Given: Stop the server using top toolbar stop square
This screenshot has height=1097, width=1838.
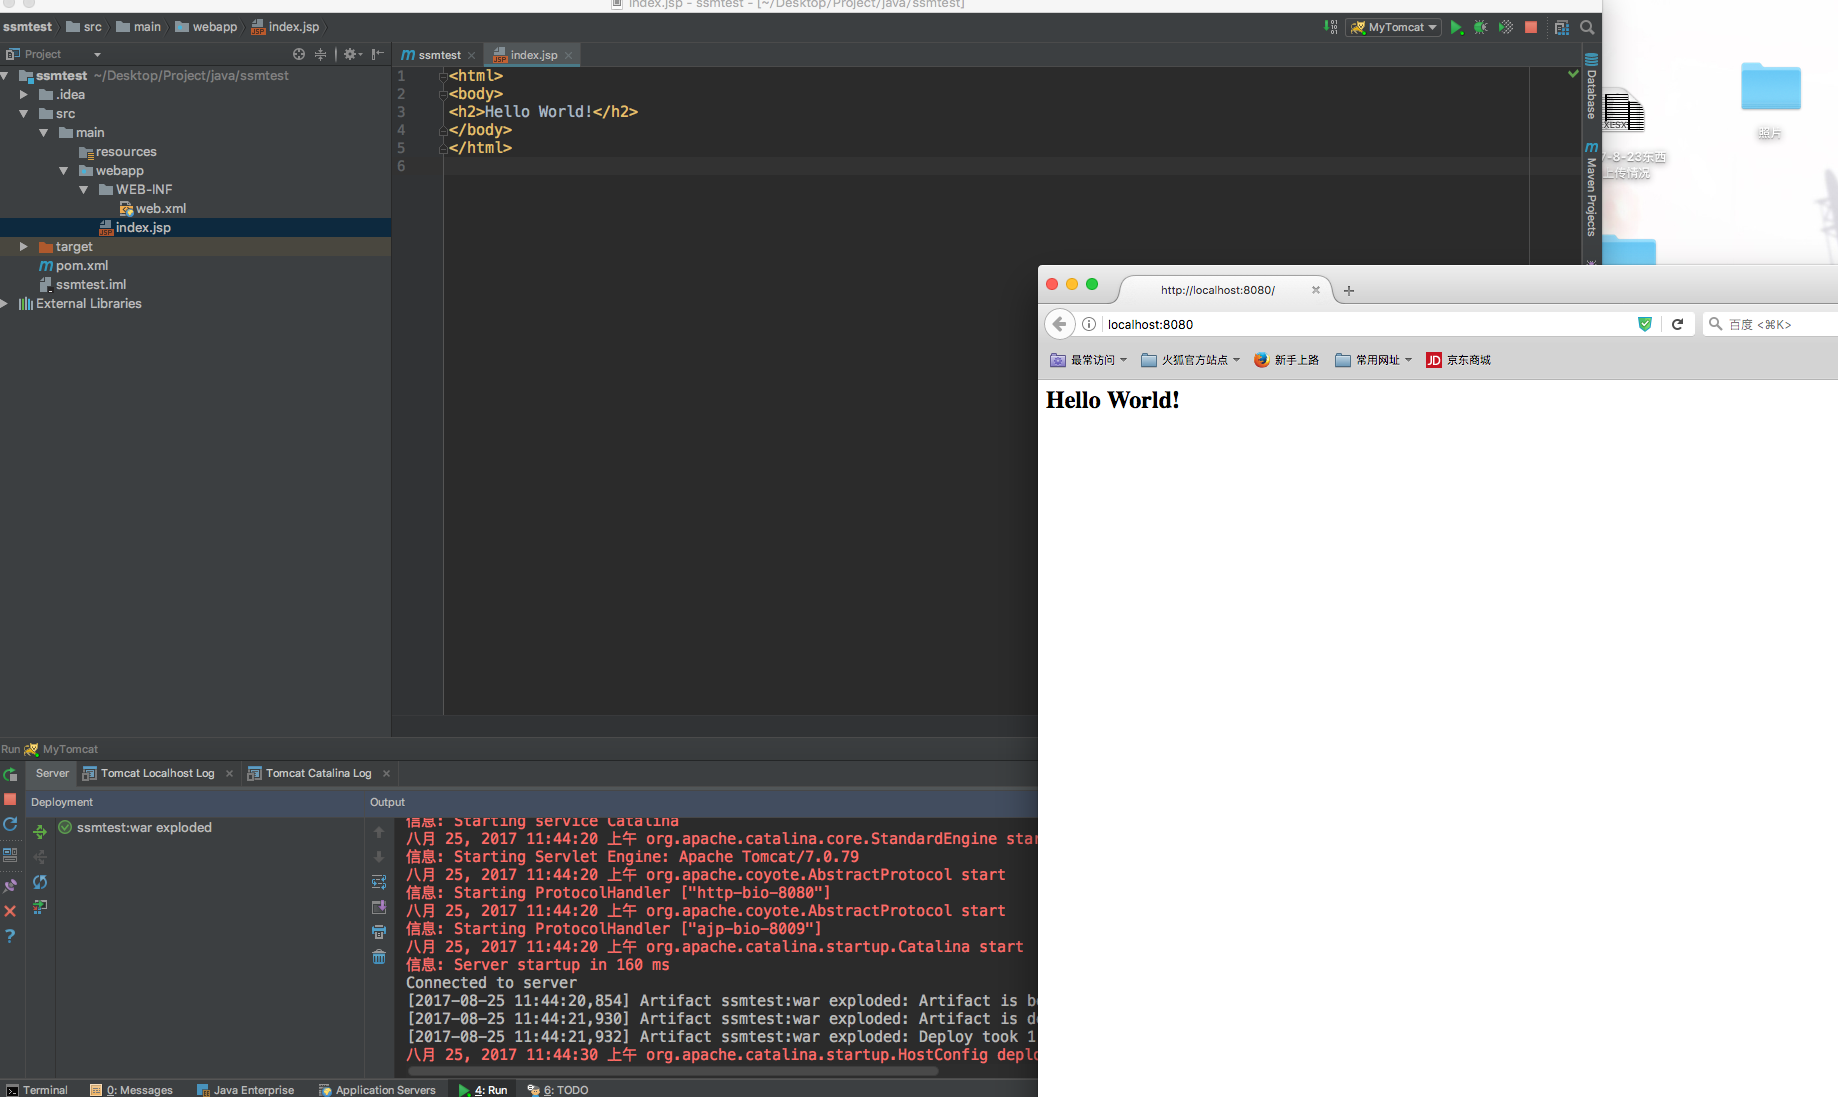Looking at the screenshot, I should (1531, 28).
